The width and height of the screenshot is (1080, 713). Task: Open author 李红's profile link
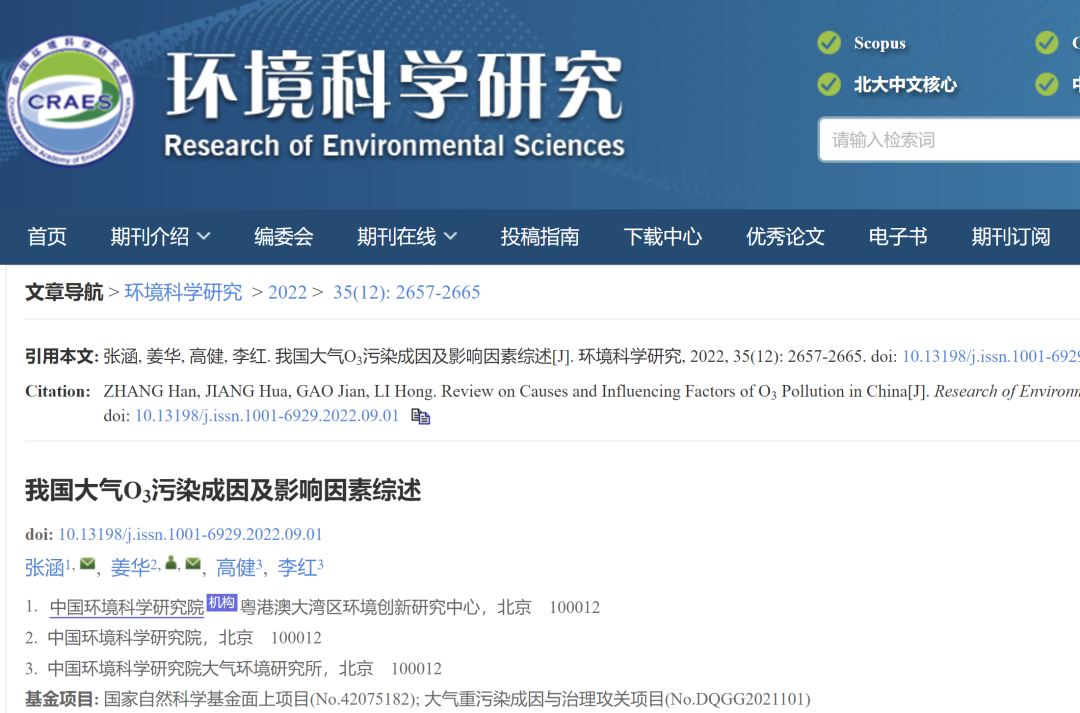297,568
